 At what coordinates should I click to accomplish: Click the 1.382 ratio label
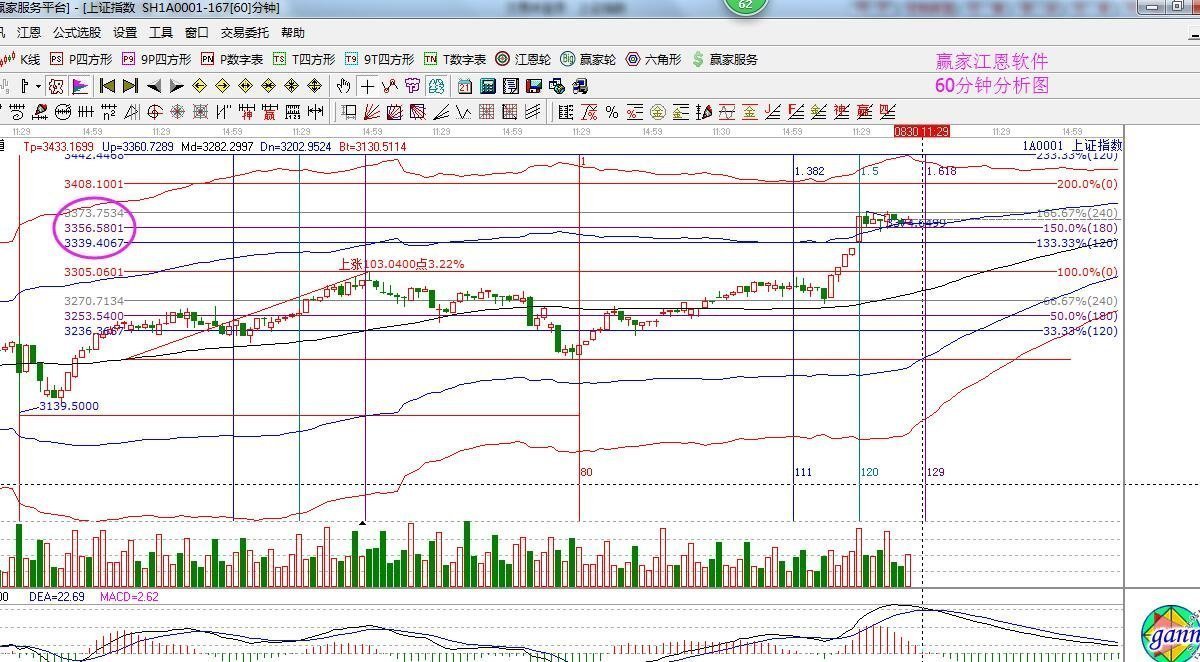coord(809,172)
